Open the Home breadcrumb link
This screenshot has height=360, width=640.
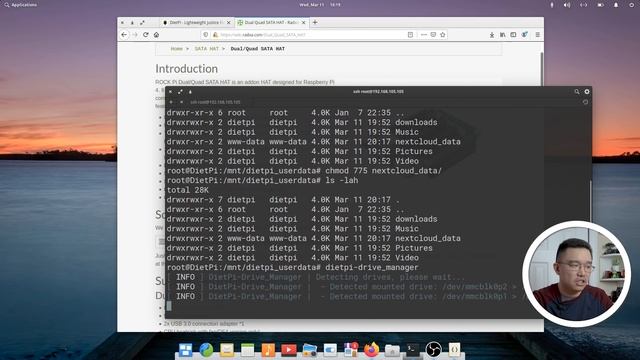point(177,49)
